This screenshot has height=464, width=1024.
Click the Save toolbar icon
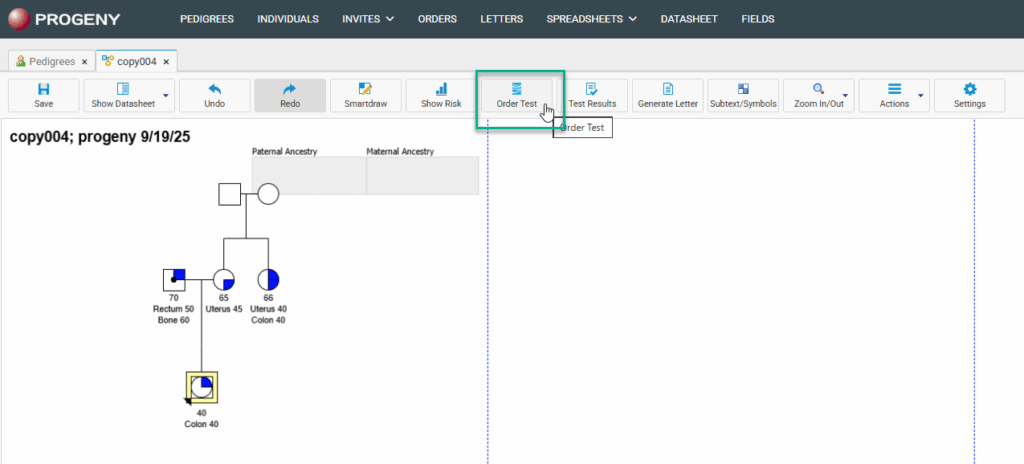(x=43, y=95)
